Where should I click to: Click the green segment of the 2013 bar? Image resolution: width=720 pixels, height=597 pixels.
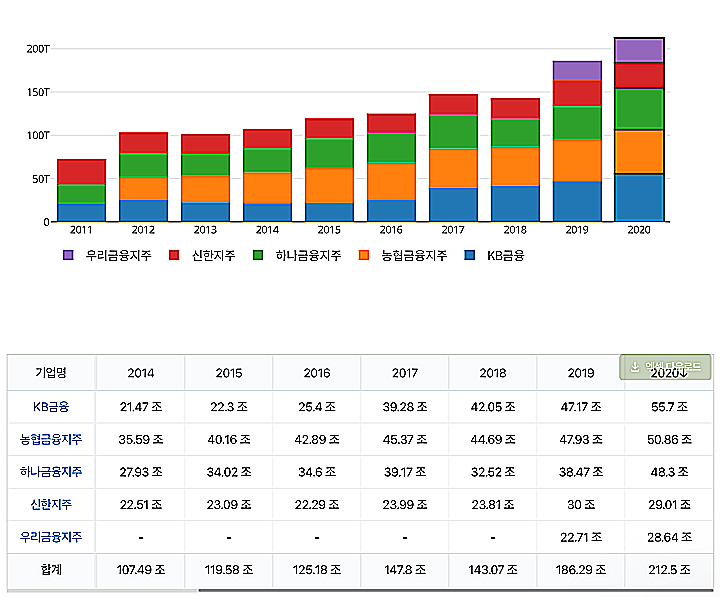(205, 165)
